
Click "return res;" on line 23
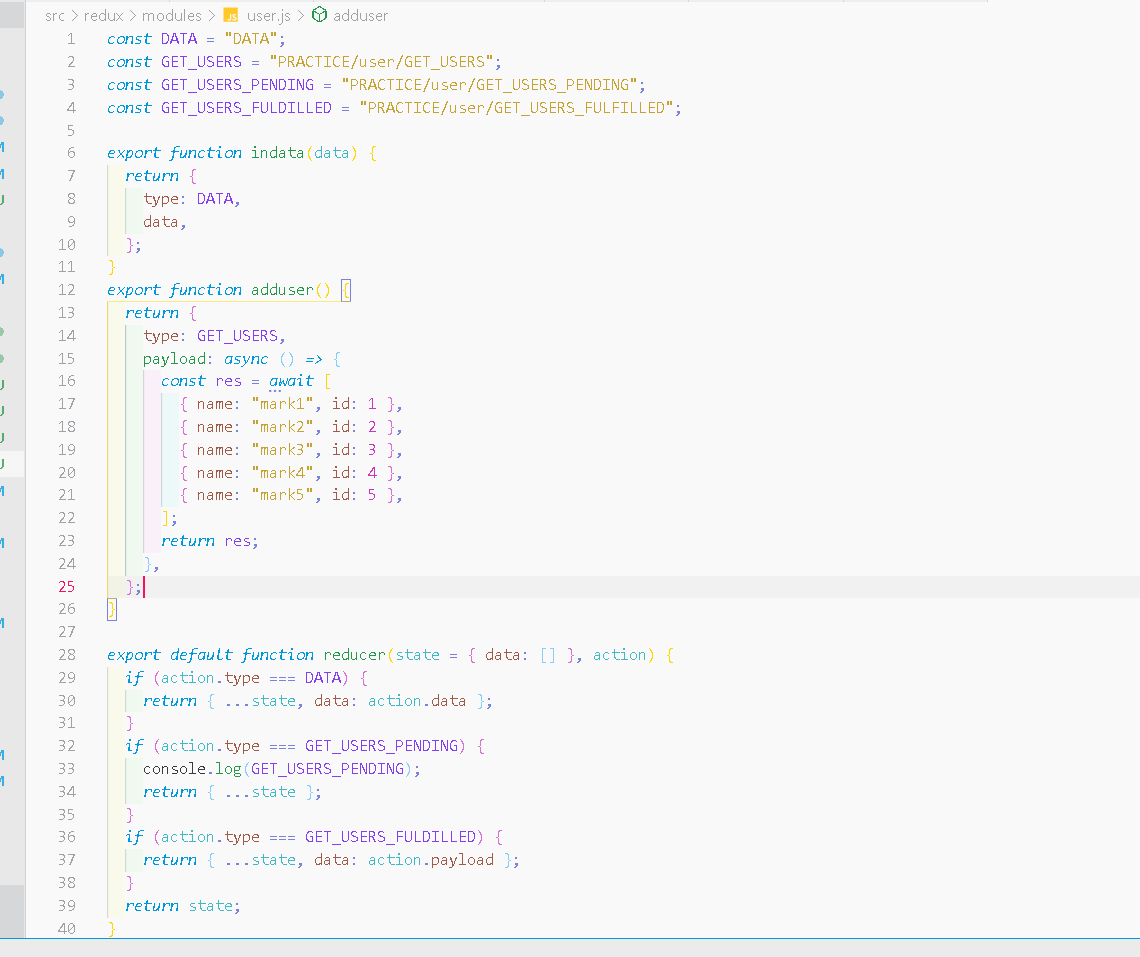click(x=209, y=541)
